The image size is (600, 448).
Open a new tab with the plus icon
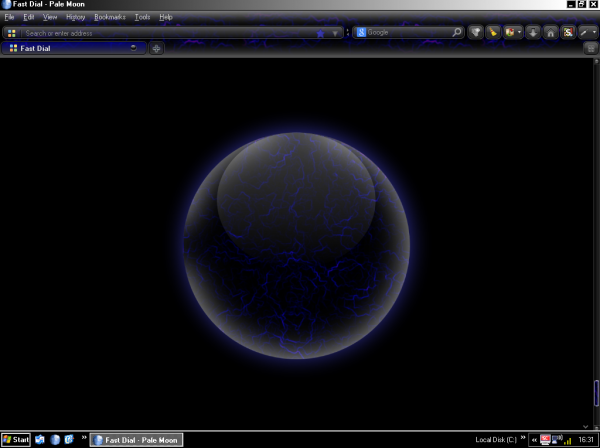click(156, 48)
